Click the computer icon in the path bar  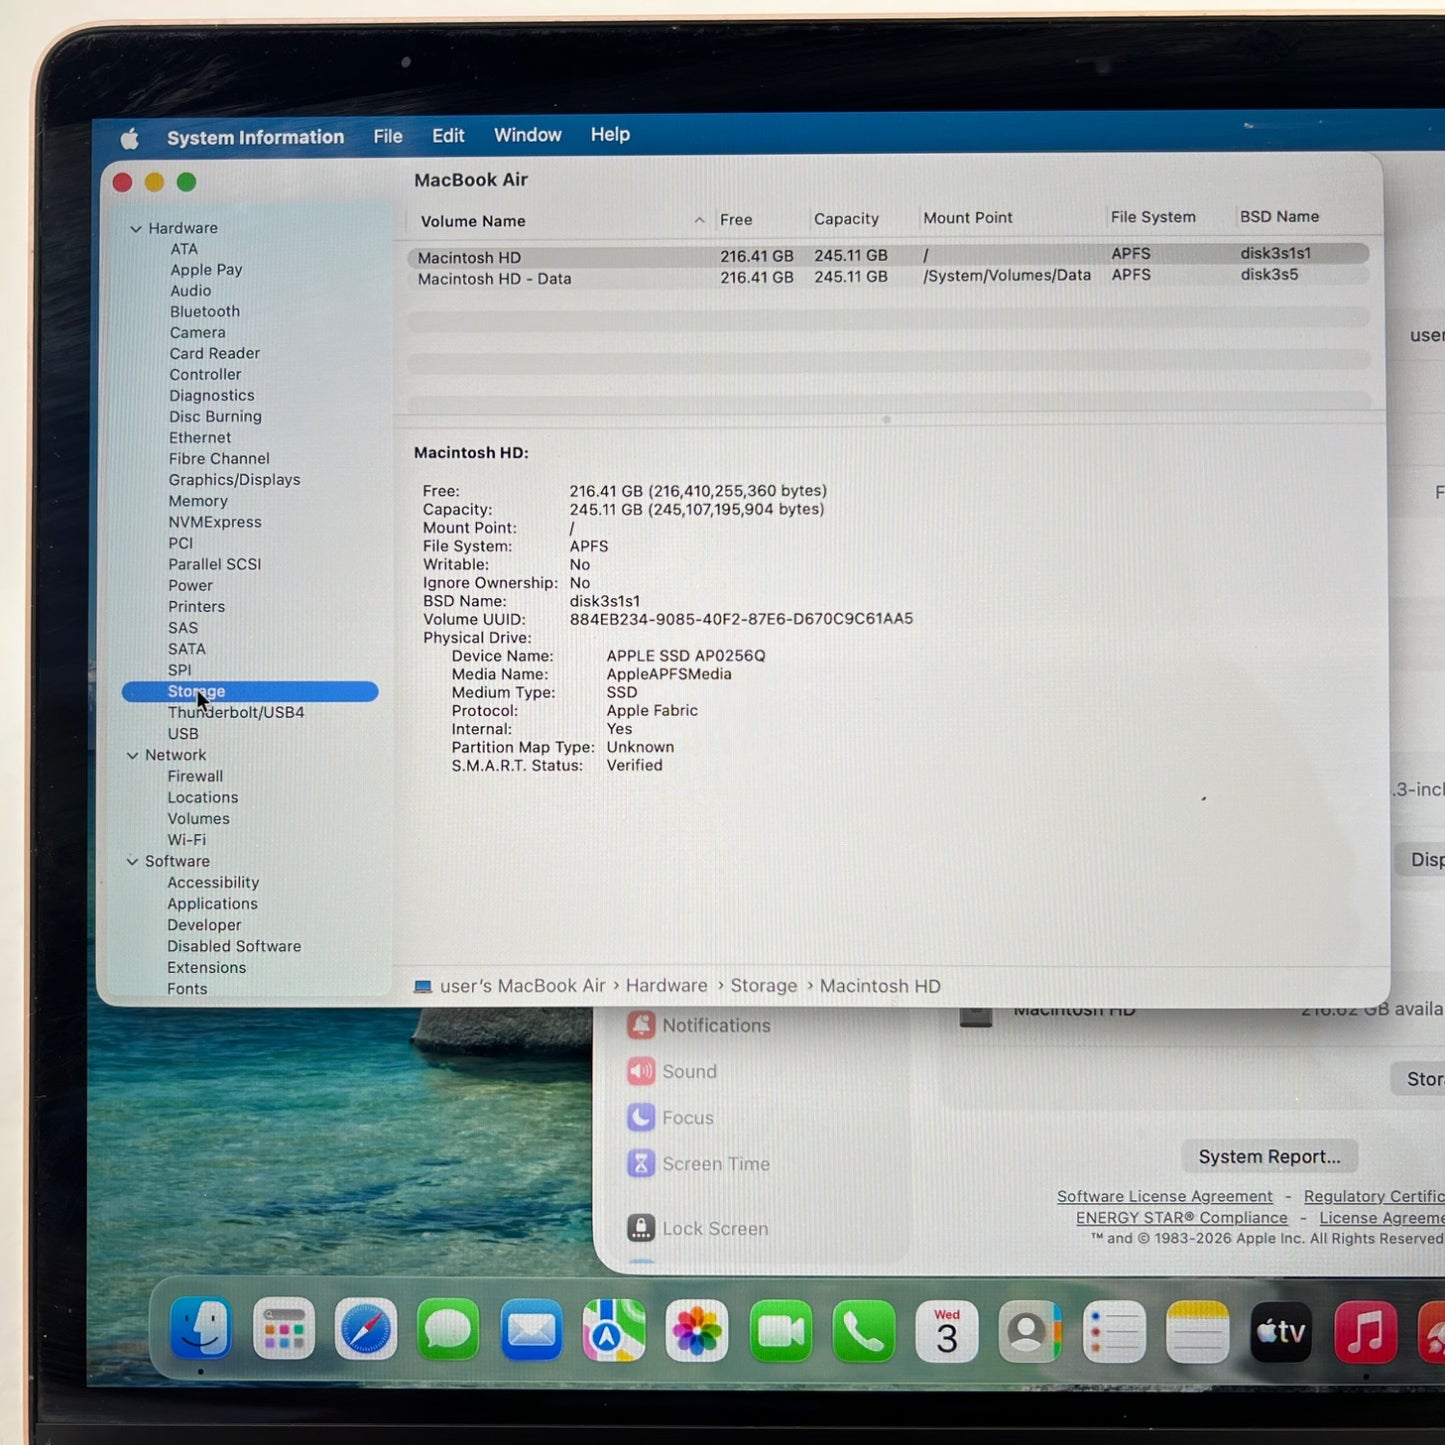click(x=423, y=986)
